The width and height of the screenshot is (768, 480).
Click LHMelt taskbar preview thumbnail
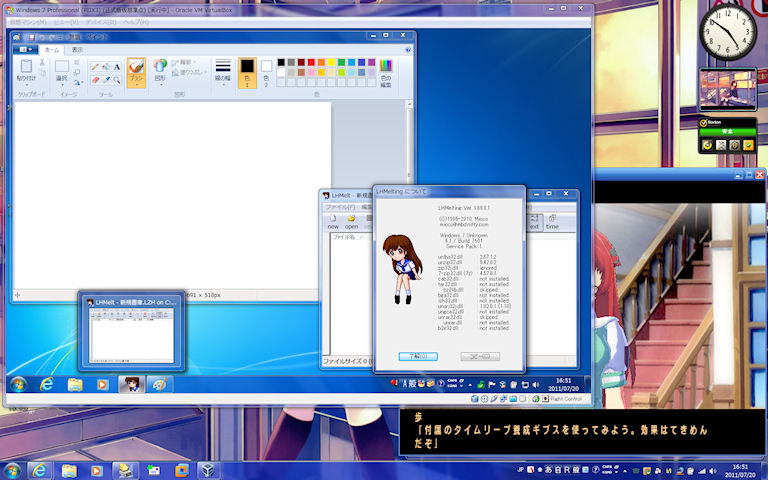[131, 331]
